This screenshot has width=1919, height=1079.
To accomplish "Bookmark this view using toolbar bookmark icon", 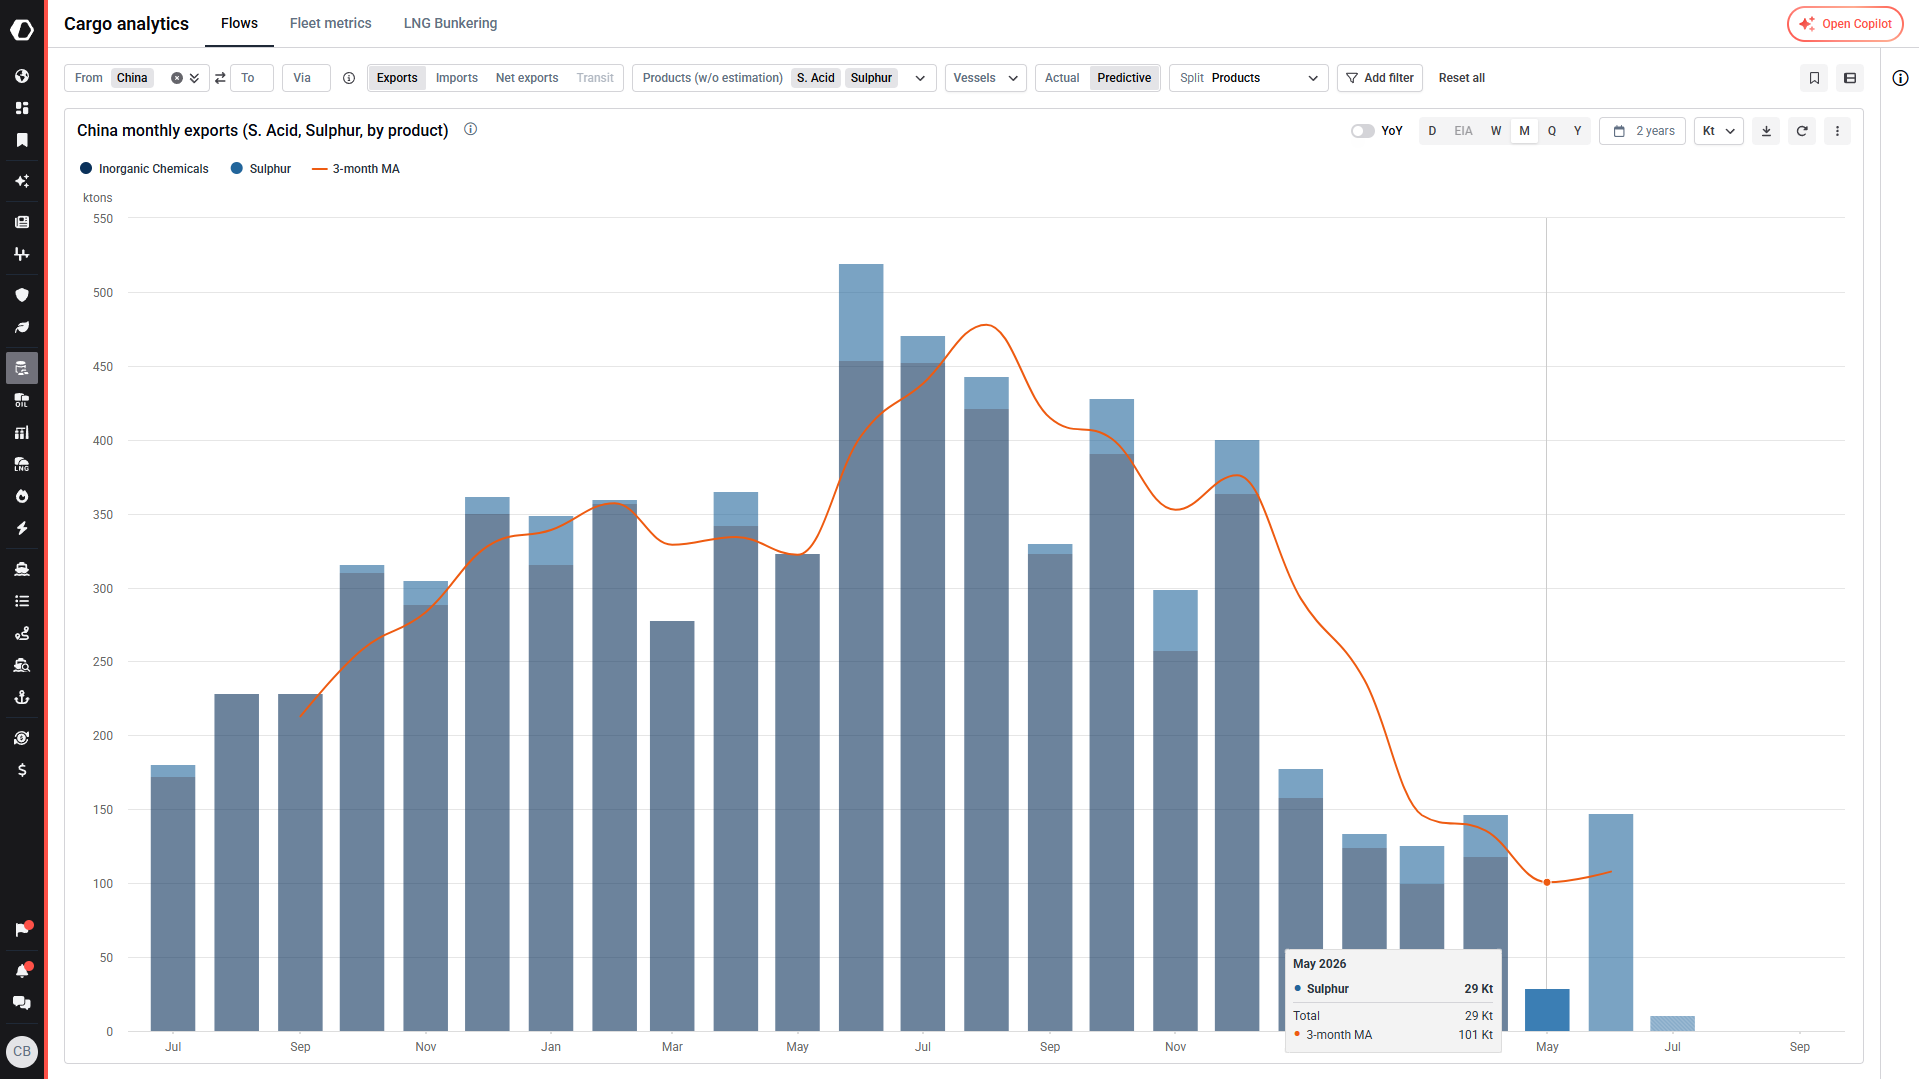I will click(1814, 78).
